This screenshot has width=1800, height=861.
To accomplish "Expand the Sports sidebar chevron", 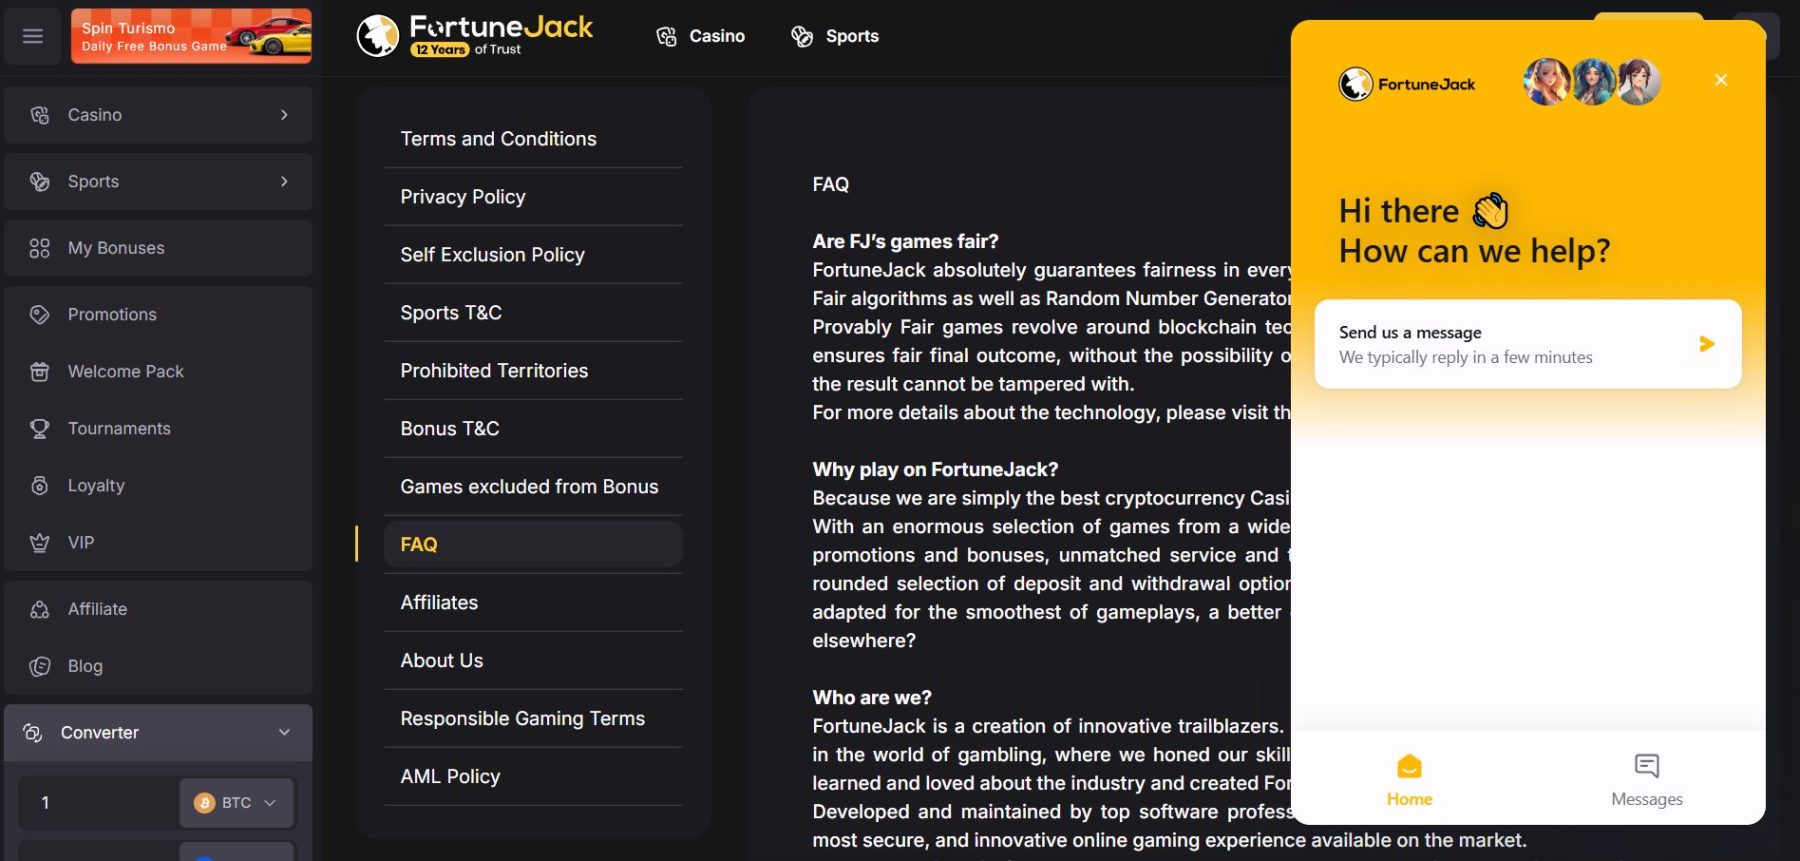I will 284,182.
